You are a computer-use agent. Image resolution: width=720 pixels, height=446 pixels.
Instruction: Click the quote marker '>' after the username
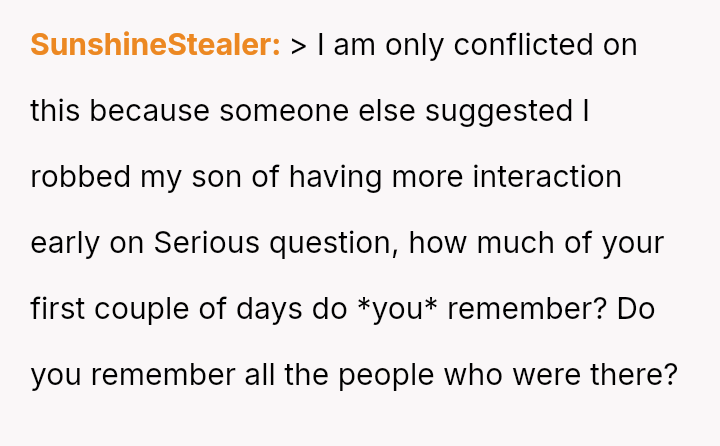[x=299, y=45]
